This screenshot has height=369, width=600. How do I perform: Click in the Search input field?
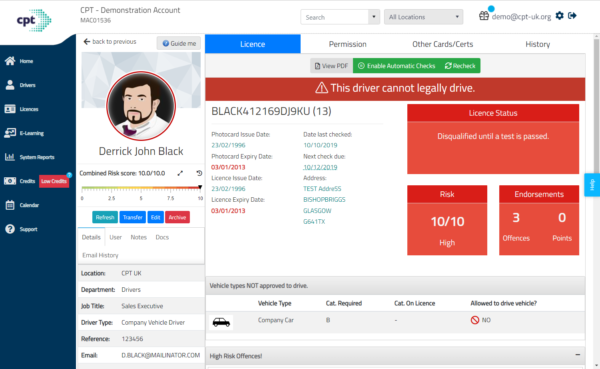[x=335, y=17]
